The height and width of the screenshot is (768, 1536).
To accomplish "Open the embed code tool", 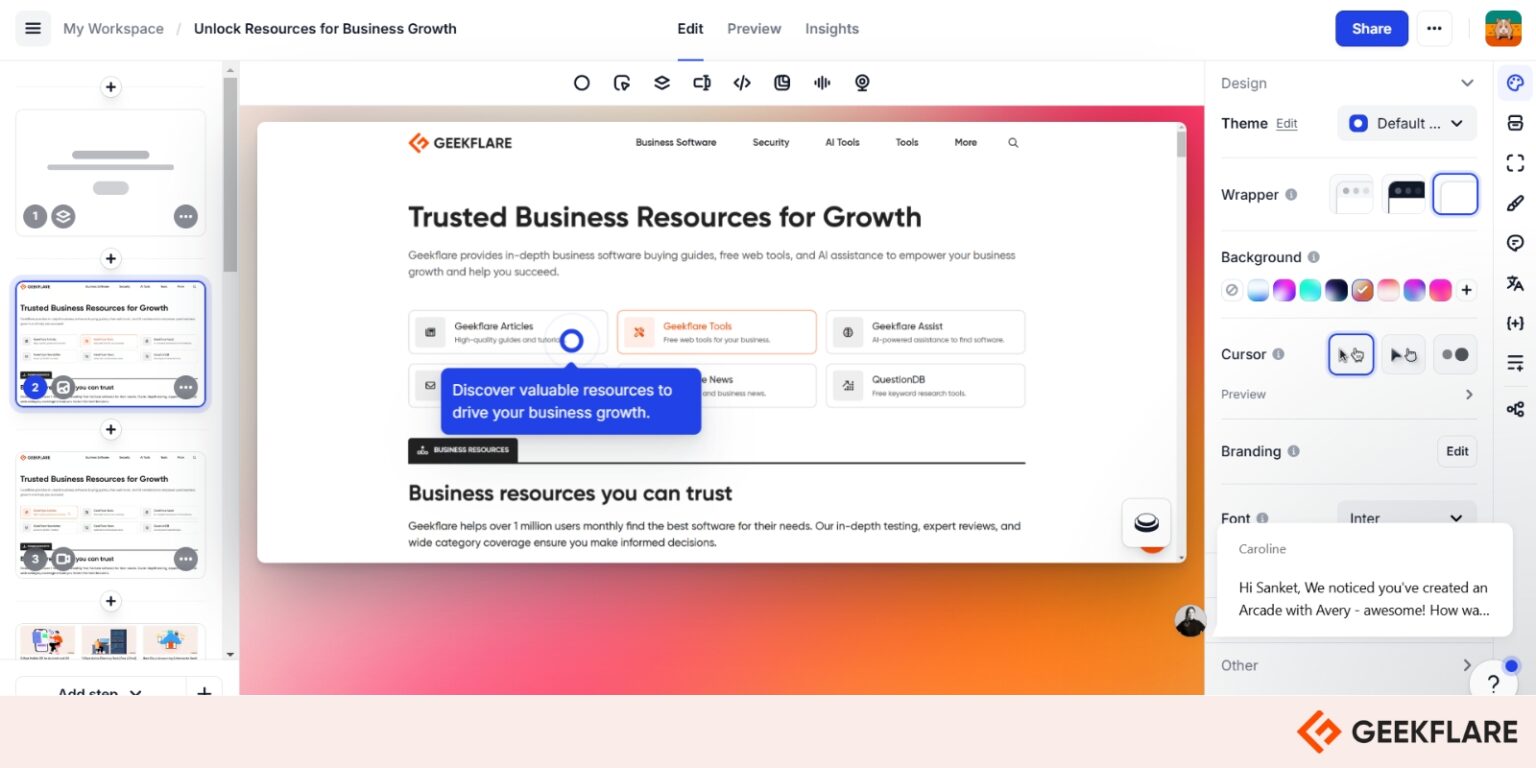I will point(742,83).
